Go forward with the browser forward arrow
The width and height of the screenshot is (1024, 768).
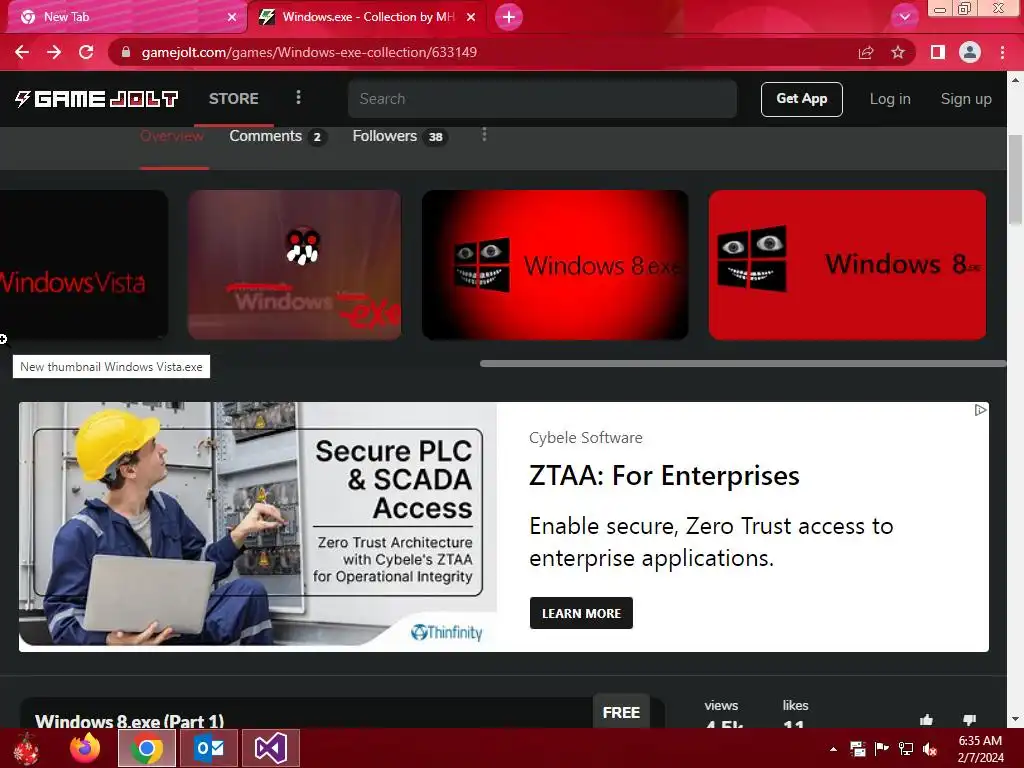54,52
